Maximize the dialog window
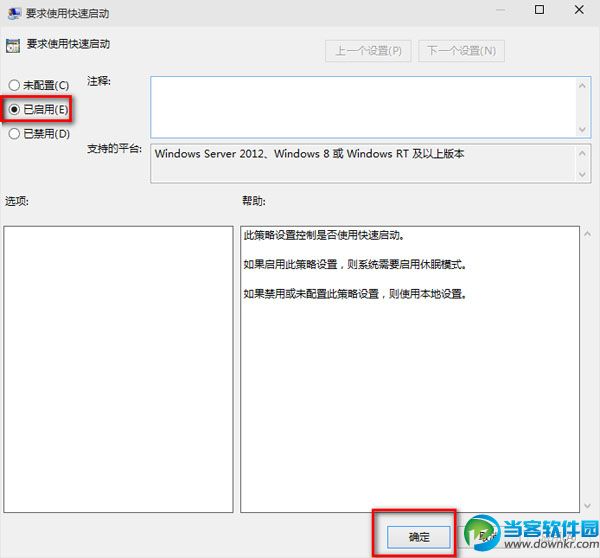 click(539, 10)
